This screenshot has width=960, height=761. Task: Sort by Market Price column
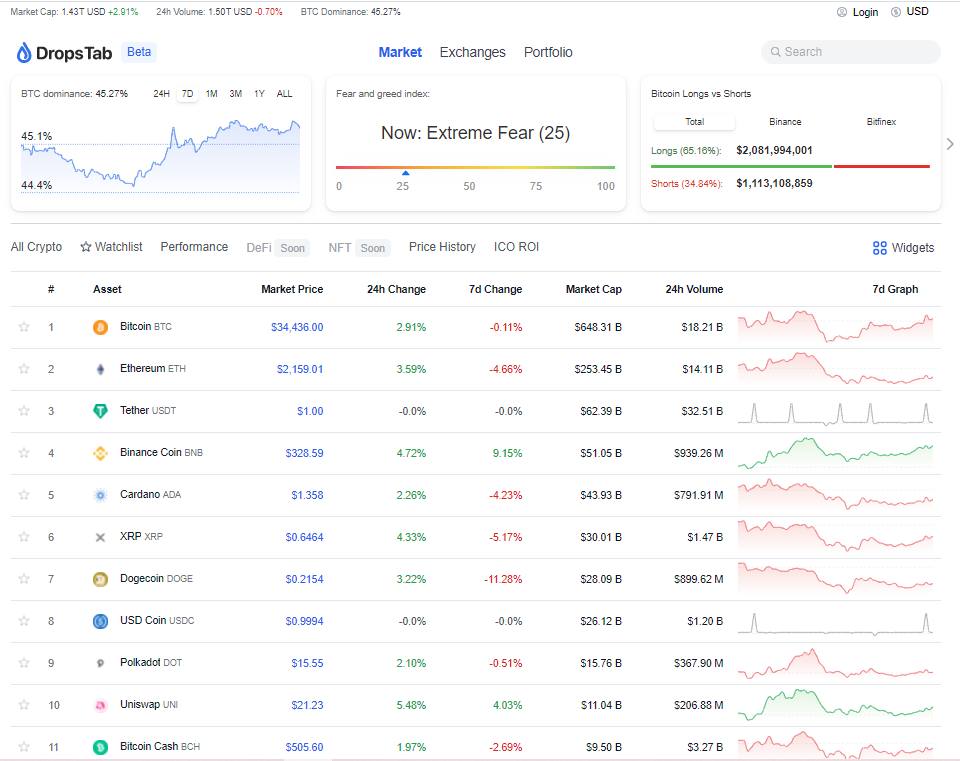coord(292,289)
